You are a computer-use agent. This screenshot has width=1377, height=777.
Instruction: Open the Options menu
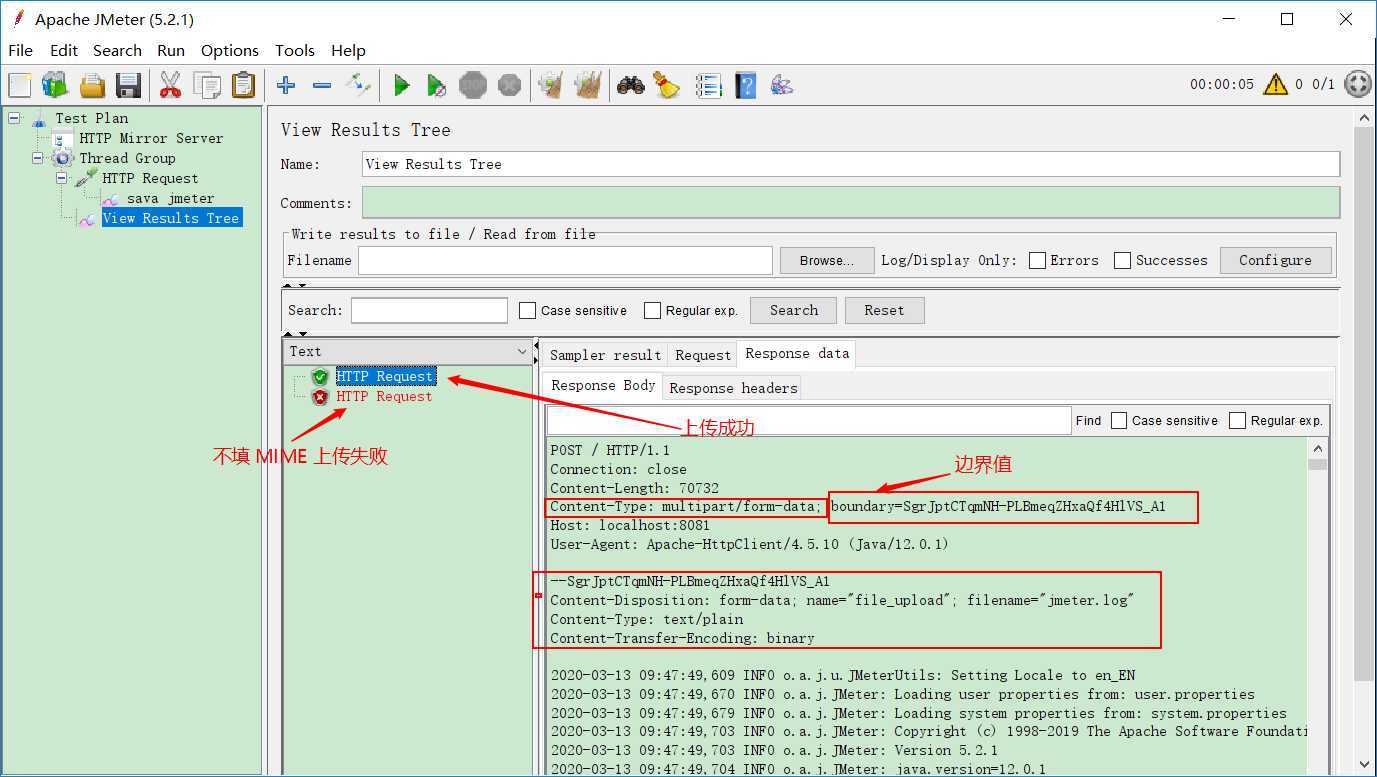(x=230, y=50)
